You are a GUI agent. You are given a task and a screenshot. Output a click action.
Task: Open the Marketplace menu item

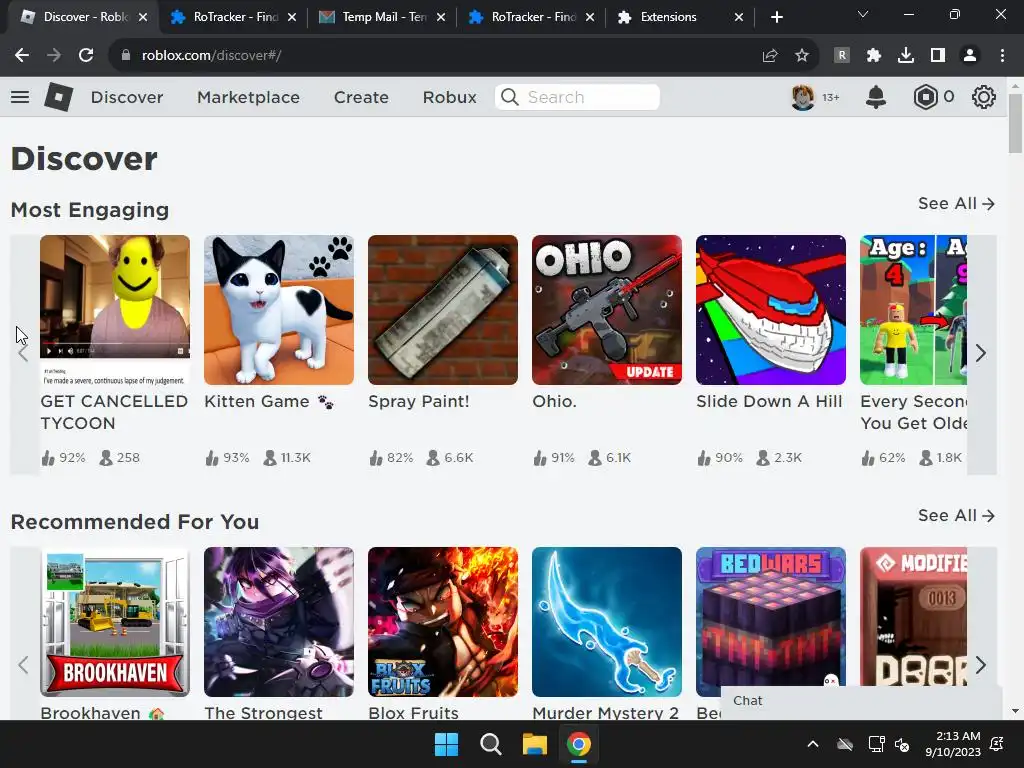tap(248, 97)
